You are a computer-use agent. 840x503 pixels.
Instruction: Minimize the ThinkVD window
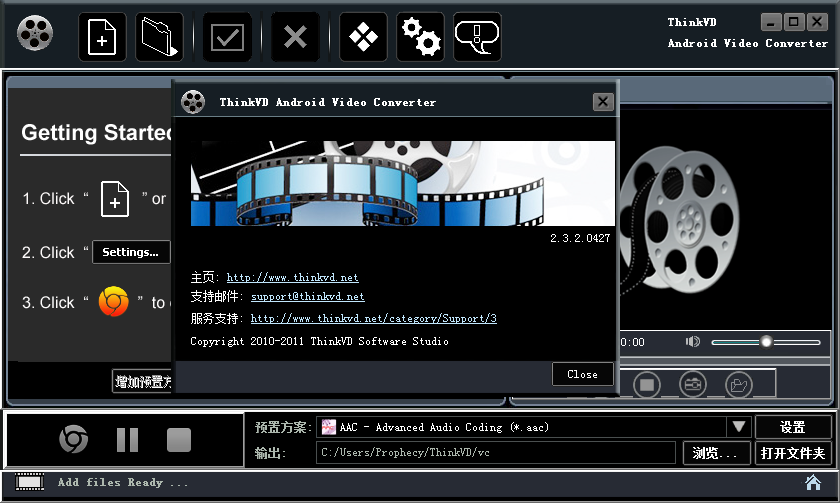771,22
